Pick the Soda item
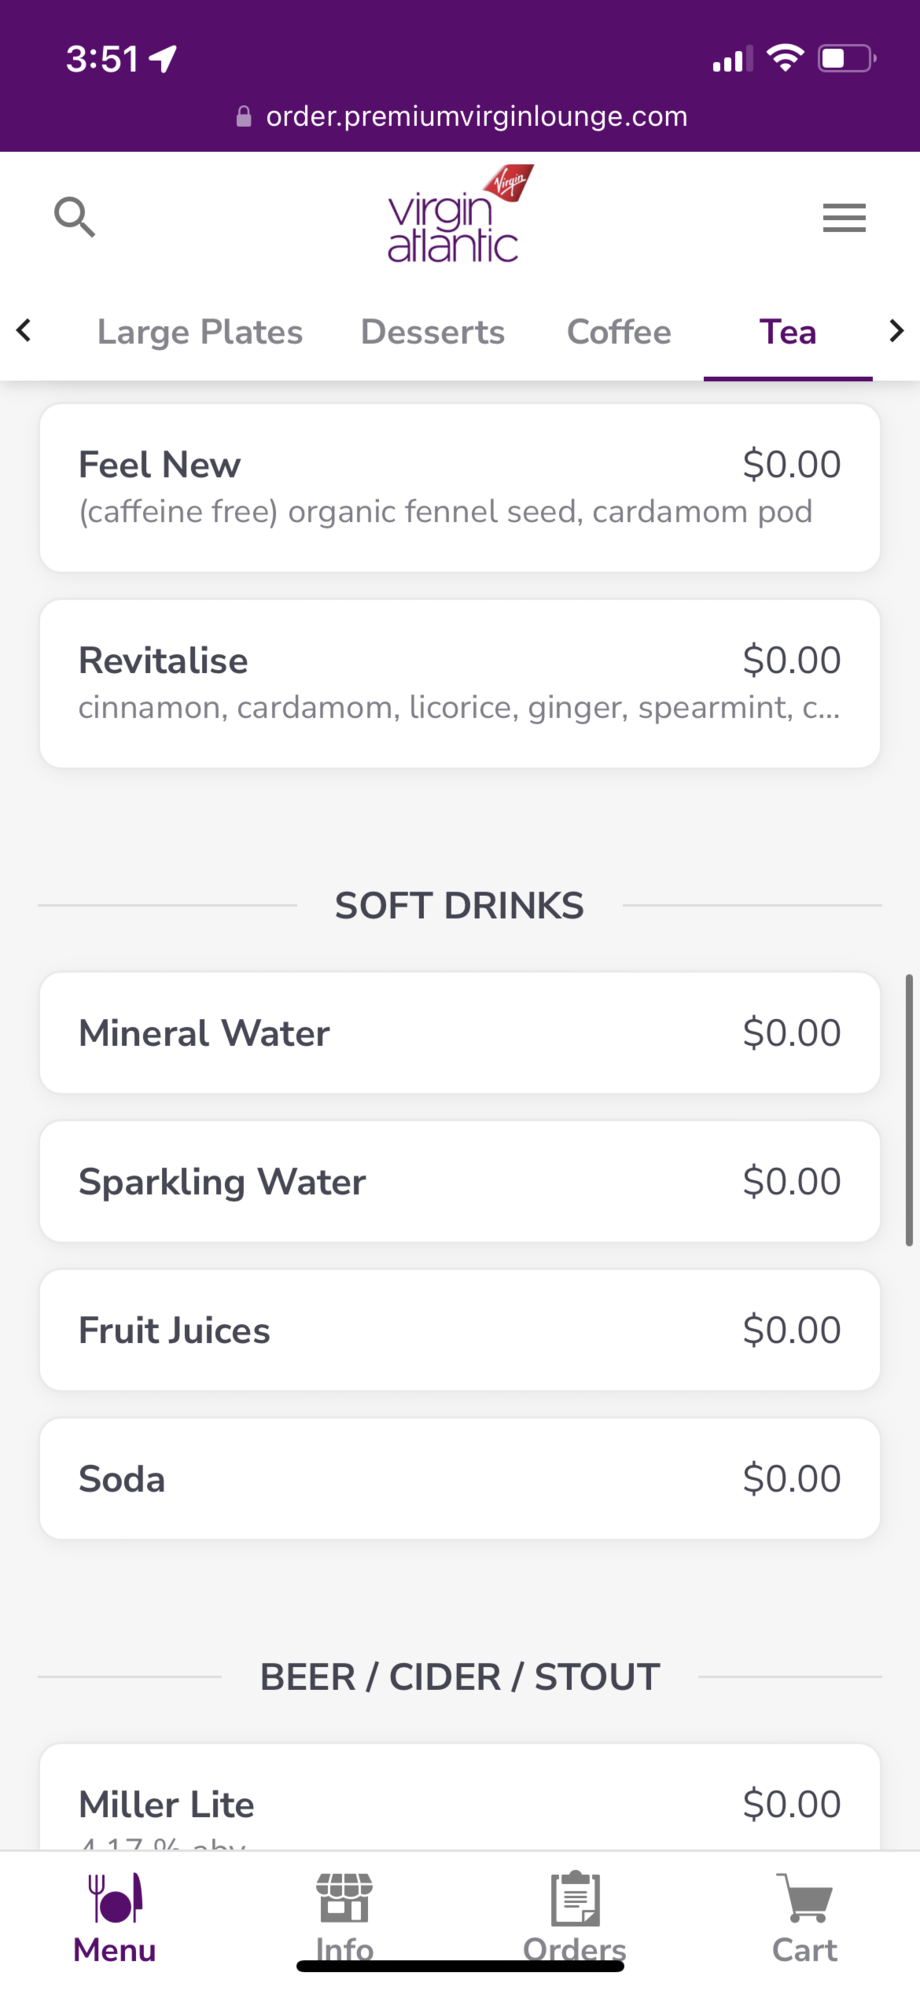The width and height of the screenshot is (920, 1991). pyautogui.click(x=460, y=1479)
